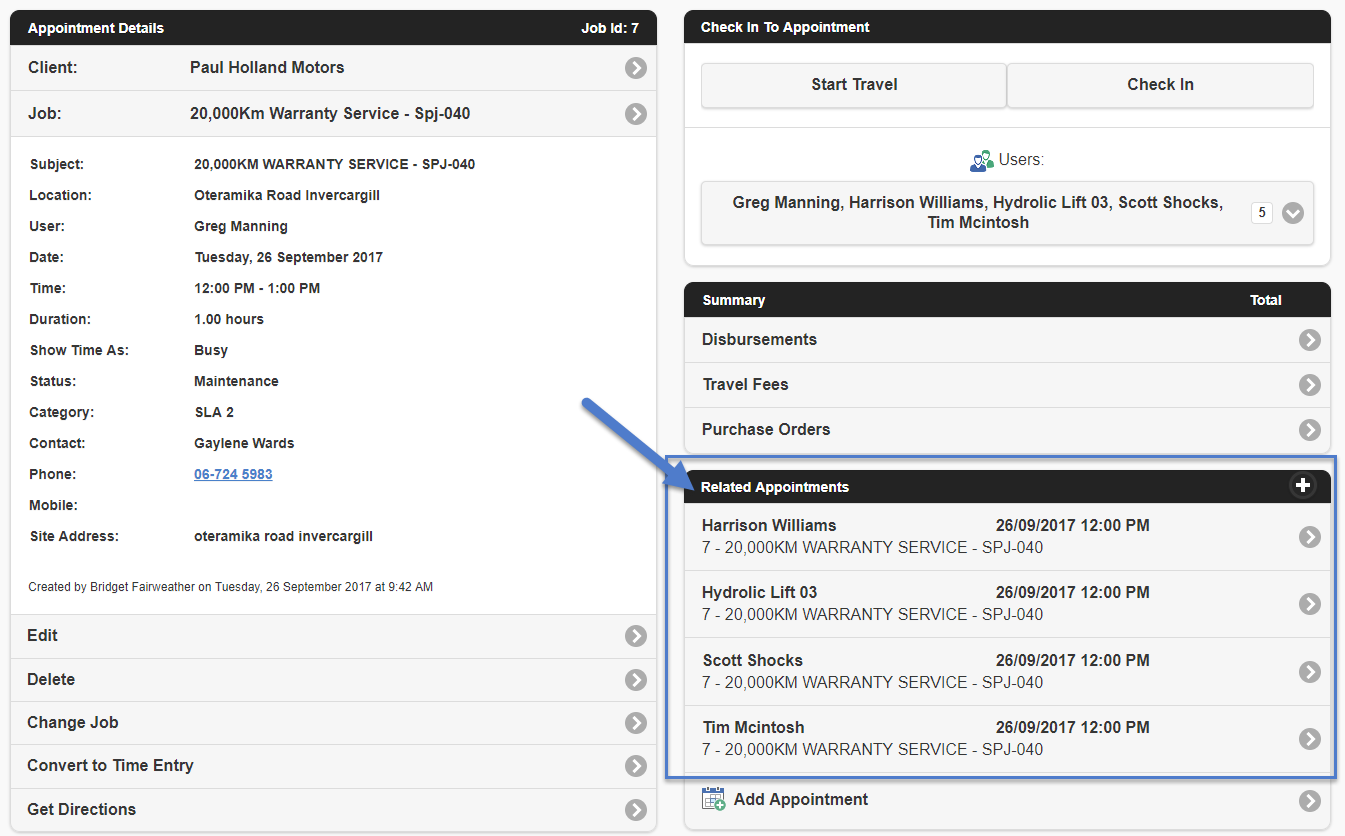This screenshot has height=836, width=1345.
Task: Expand the Users dropdown arrow
Action: (1293, 213)
